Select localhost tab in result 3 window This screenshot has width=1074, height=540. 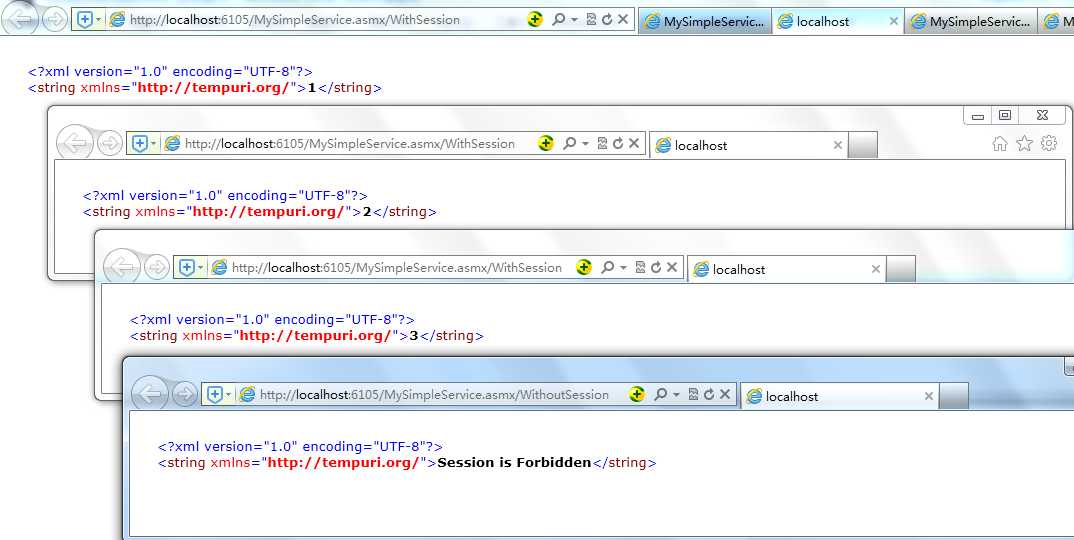(786, 269)
